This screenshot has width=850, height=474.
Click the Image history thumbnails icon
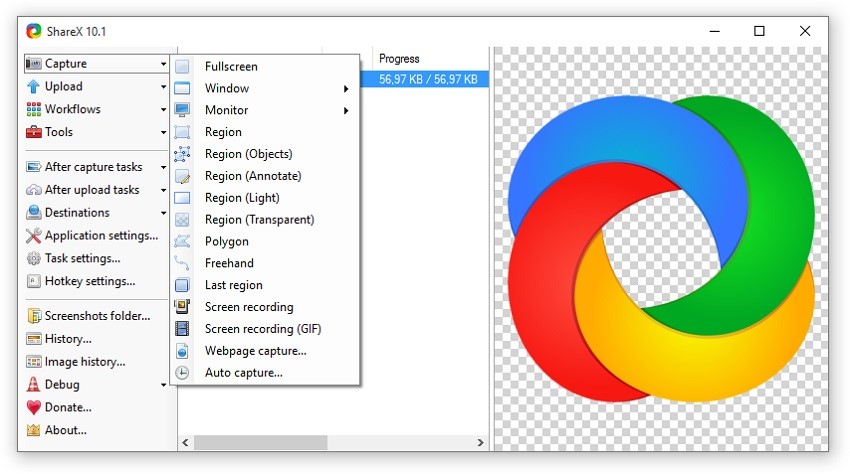(34, 362)
